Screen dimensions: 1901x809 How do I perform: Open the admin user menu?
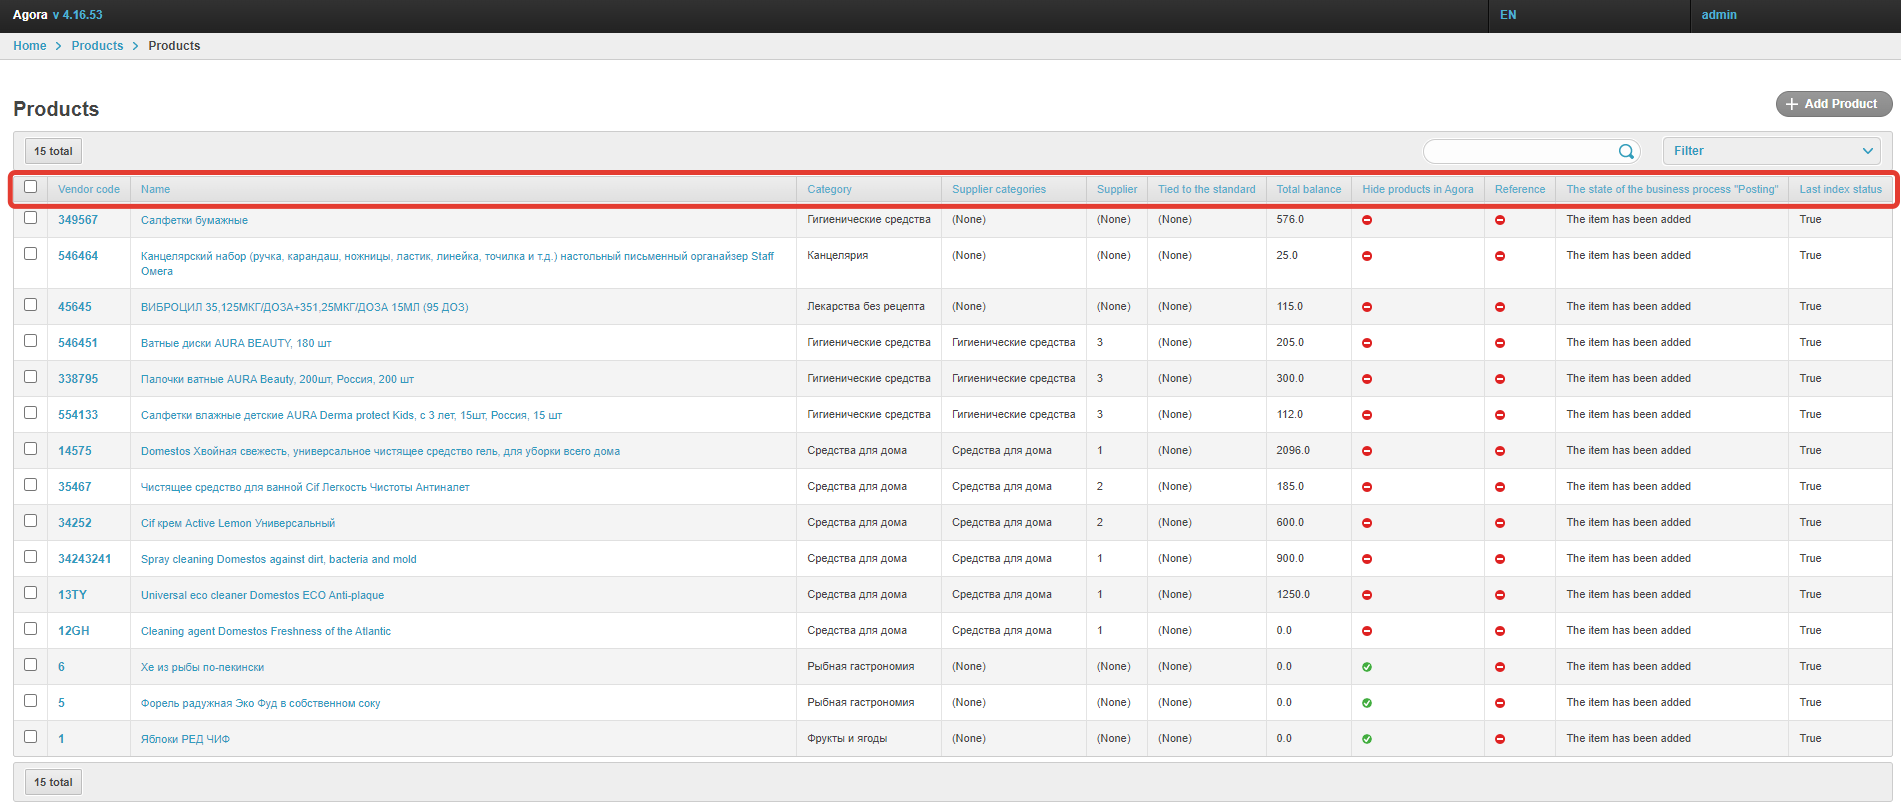point(1719,15)
